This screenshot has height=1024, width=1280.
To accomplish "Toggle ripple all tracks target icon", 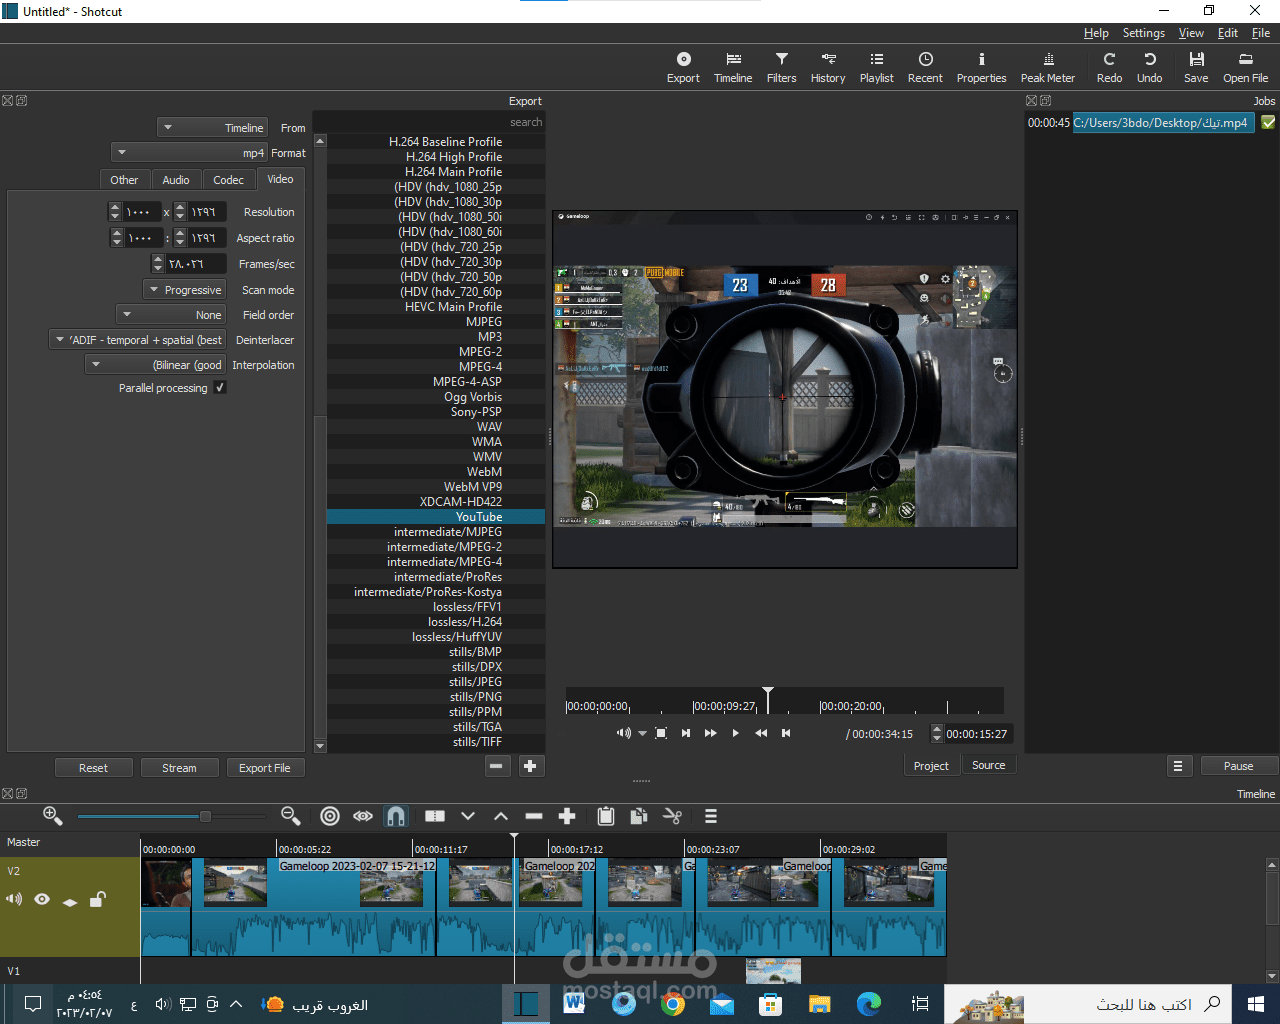I will coord(330,816).
